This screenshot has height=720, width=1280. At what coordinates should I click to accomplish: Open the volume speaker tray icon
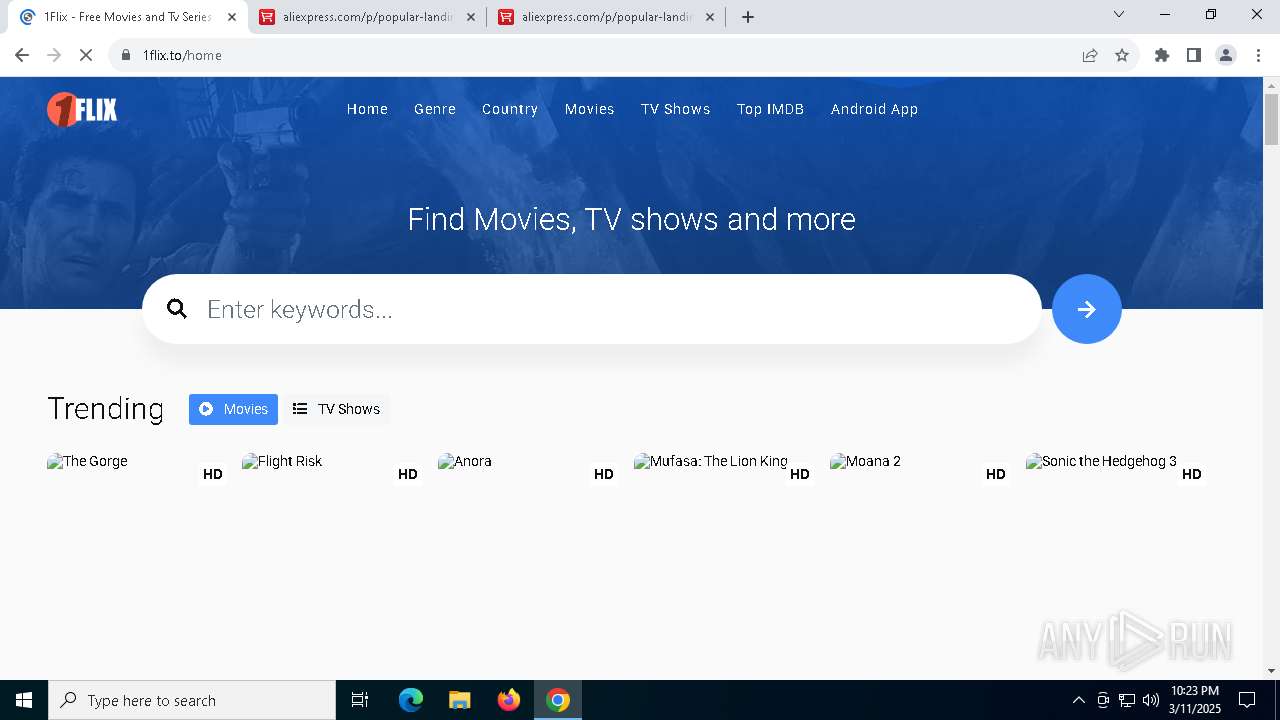pyautogui.click(x=1151, y=700)
